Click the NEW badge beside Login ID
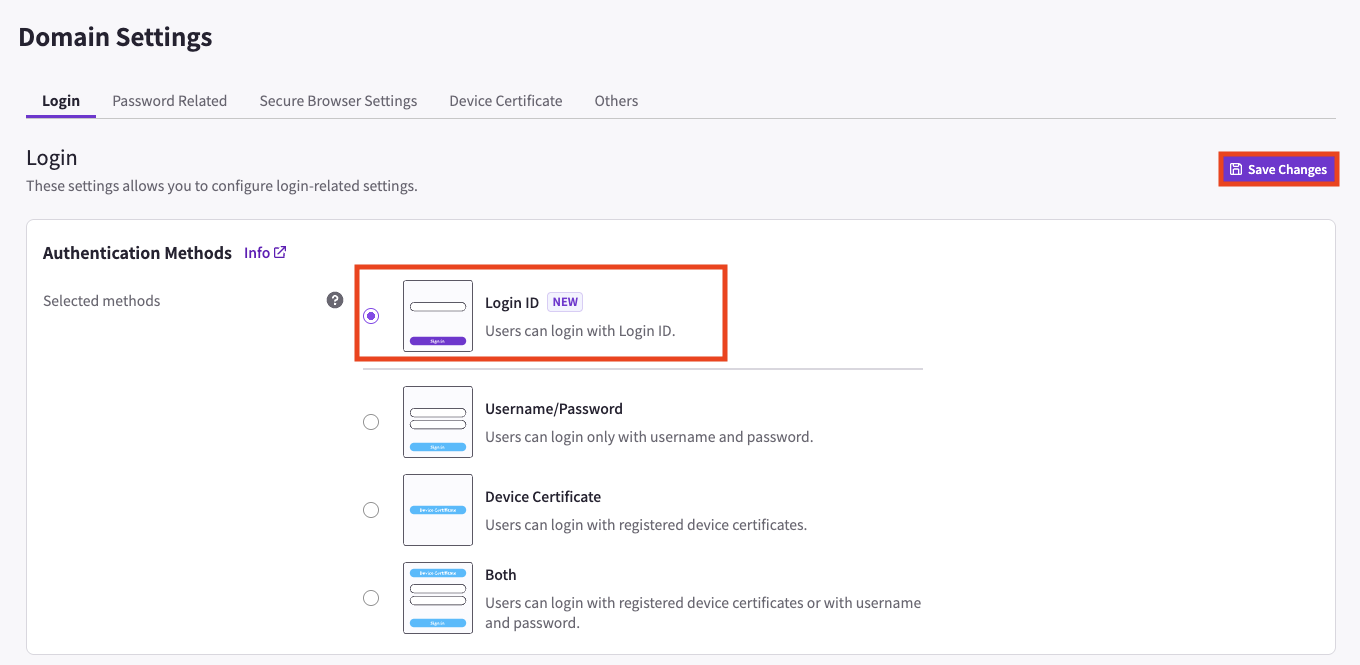This screenshot has width=1360, height=665. pos(565,302)
